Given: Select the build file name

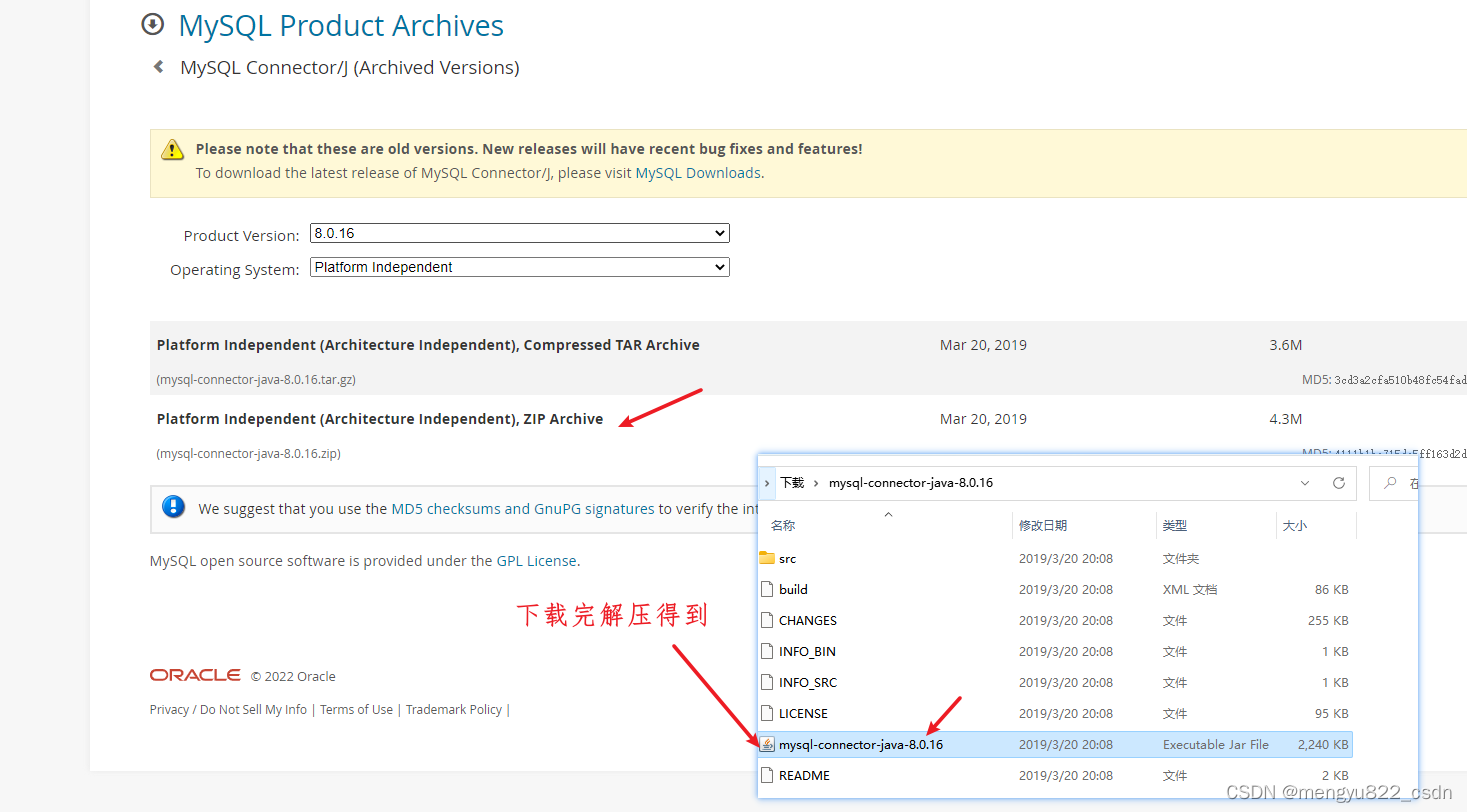Looking at the screenshot, I should [x=793, y=589].
